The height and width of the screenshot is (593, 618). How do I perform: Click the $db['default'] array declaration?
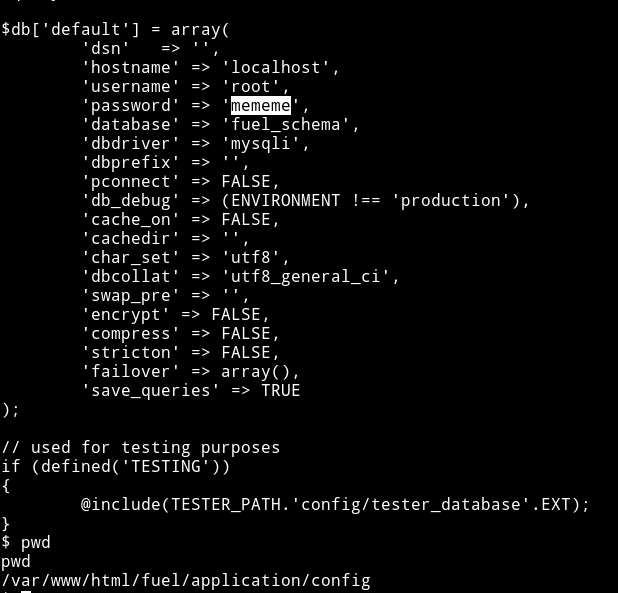115,30
